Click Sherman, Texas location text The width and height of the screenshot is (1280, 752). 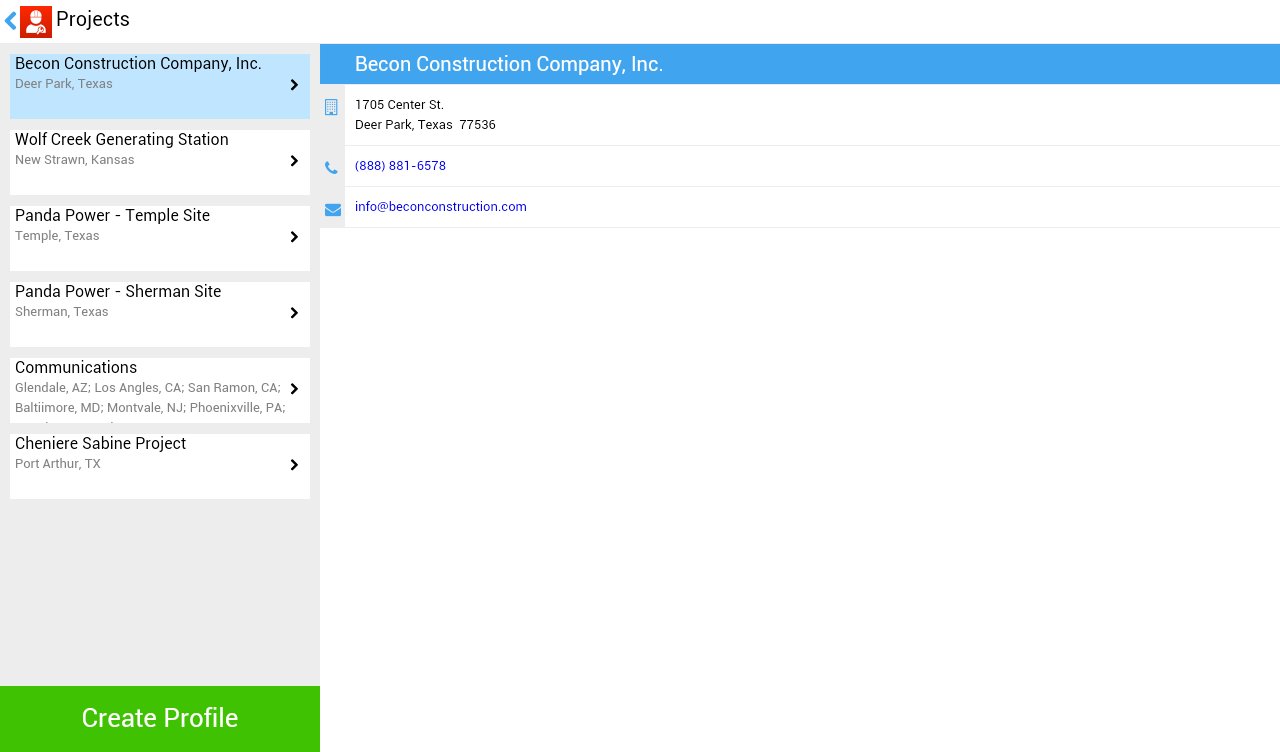pos(62,312)
